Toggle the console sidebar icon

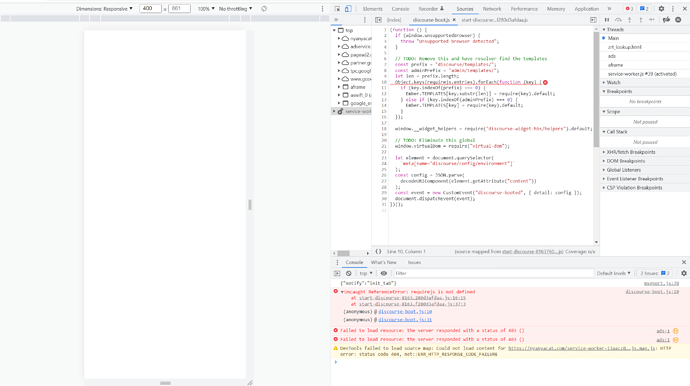point(337,273)
